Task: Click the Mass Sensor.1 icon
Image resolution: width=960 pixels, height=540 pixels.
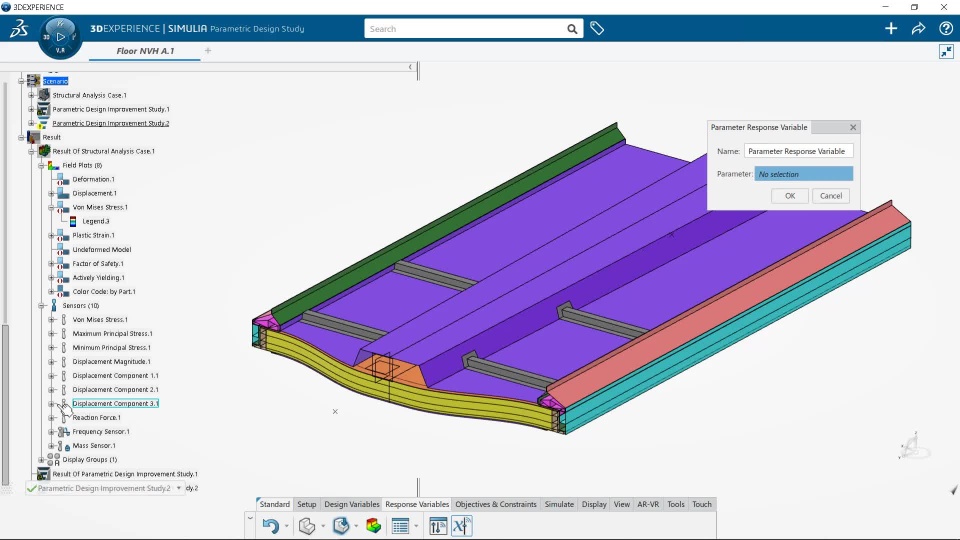Action: pyautogui.click(x=63, y=446)
